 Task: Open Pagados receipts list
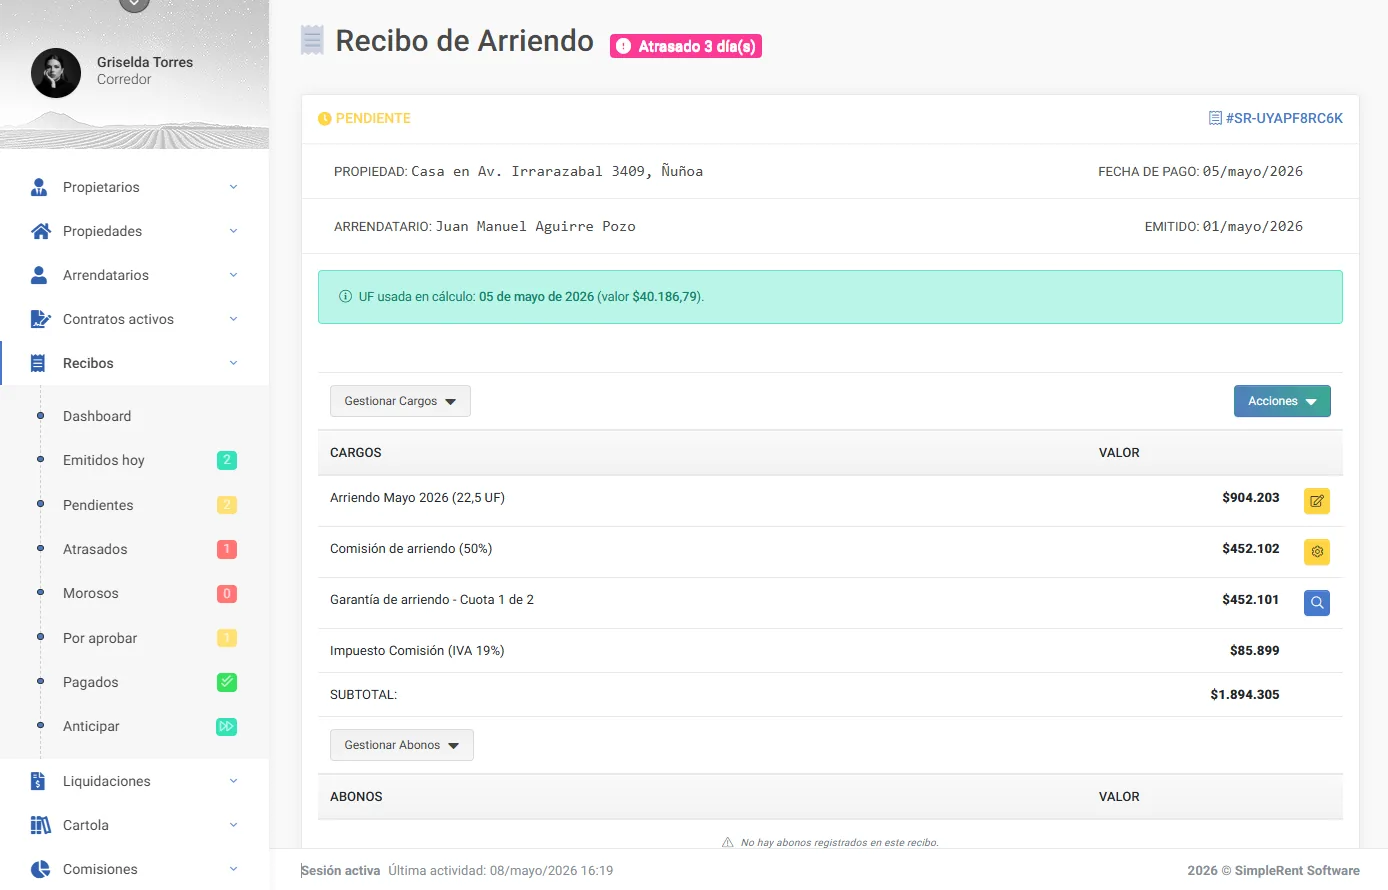click(x=91, y=682)
